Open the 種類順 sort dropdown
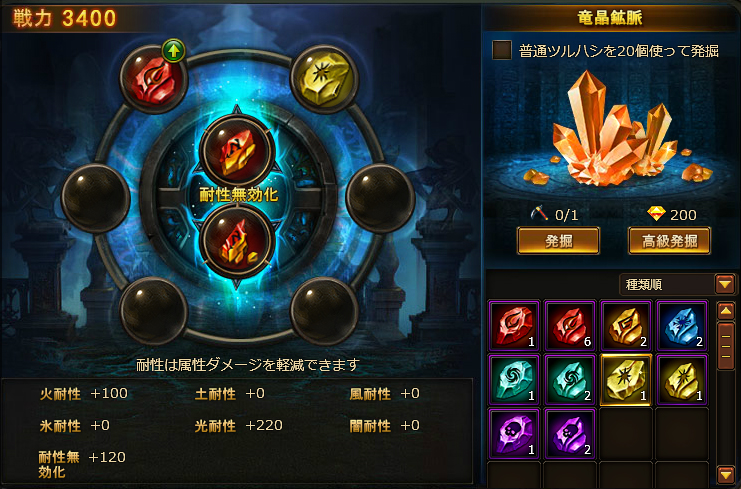This screenshot has width=741, height=489. (x=678, y=284)
